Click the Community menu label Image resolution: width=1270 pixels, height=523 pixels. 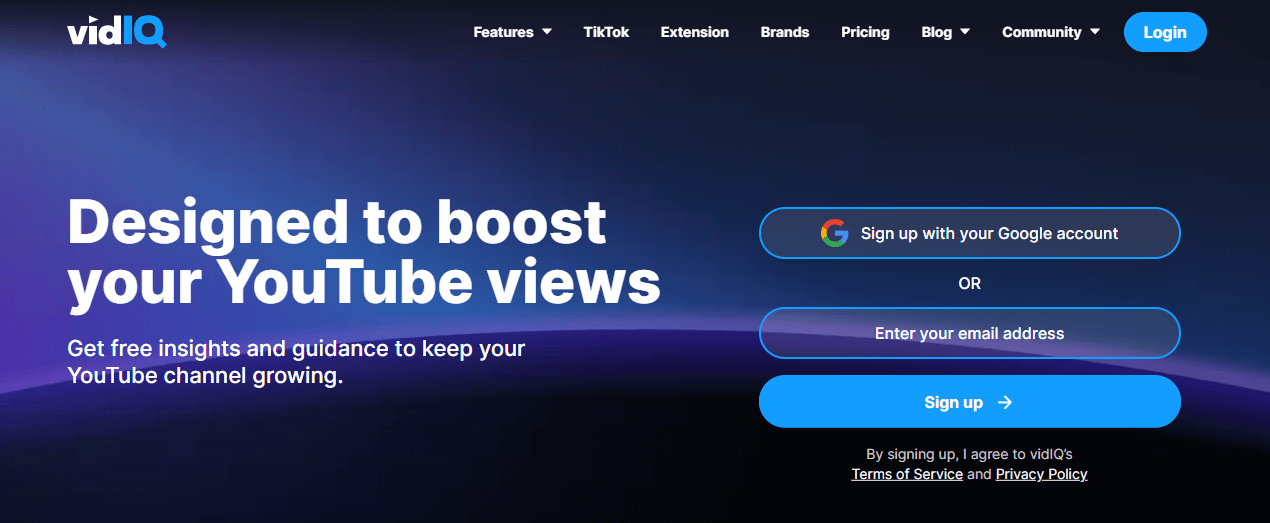pos(1042,32)
